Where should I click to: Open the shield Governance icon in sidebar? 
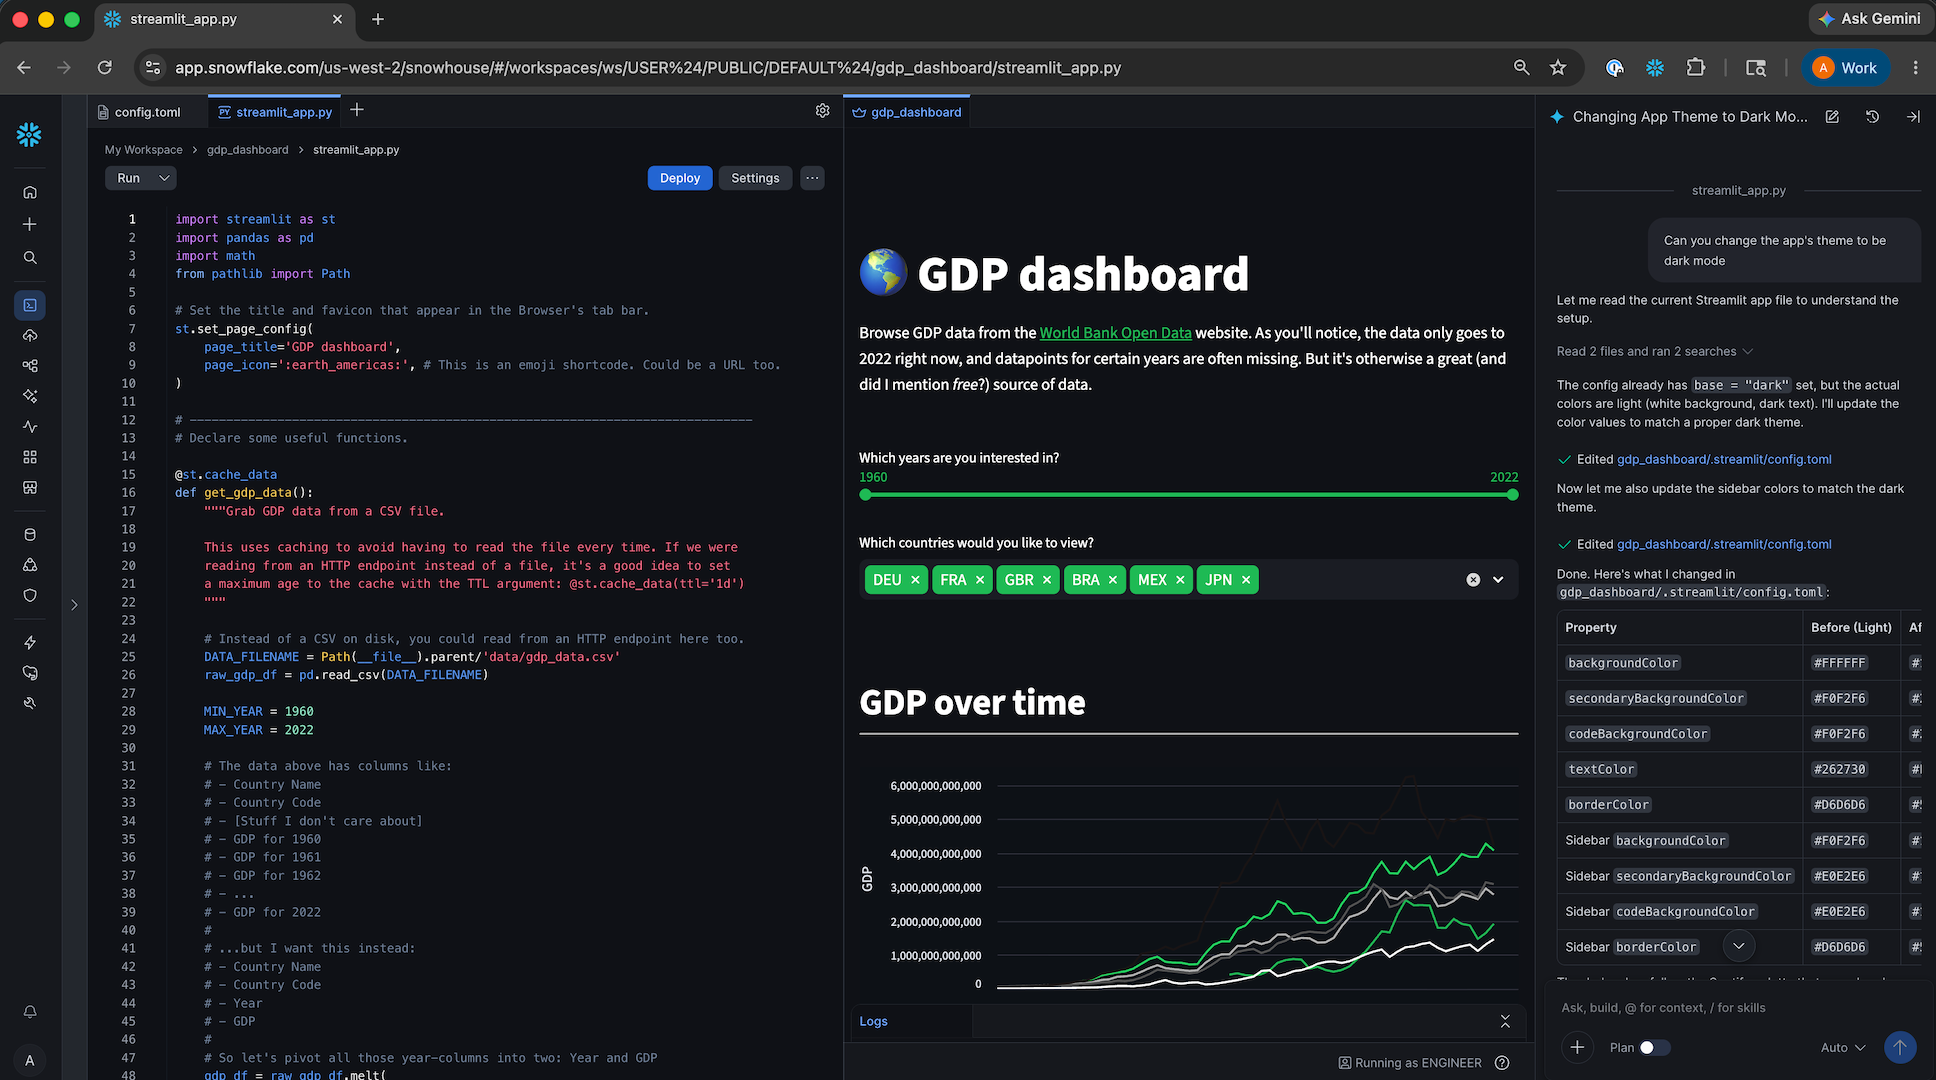tap(30, 595)
